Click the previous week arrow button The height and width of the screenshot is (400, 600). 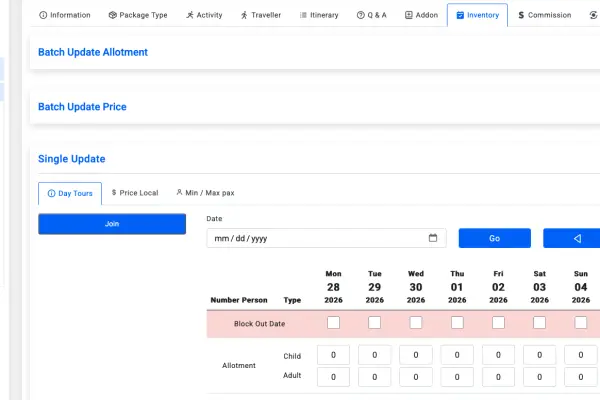[x=577, y=238]
